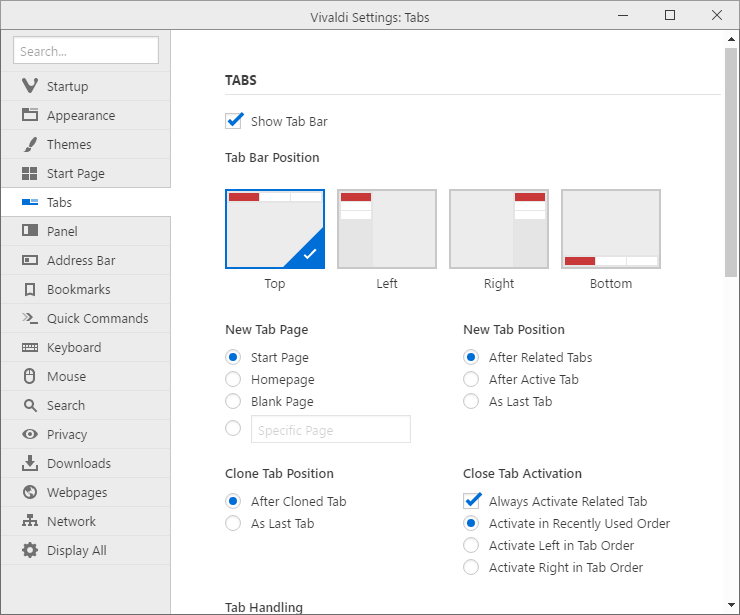
Task: Open the Quick Commands prompt icon
Action: 30,318
